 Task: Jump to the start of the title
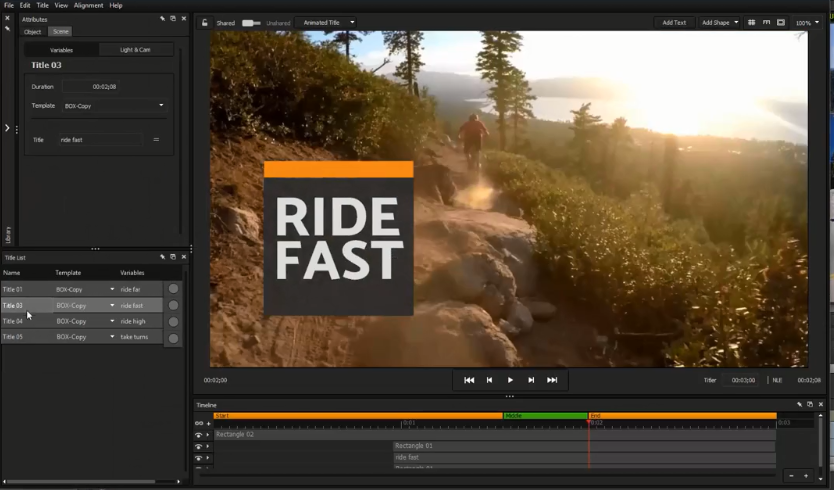[x=469, y=380]
